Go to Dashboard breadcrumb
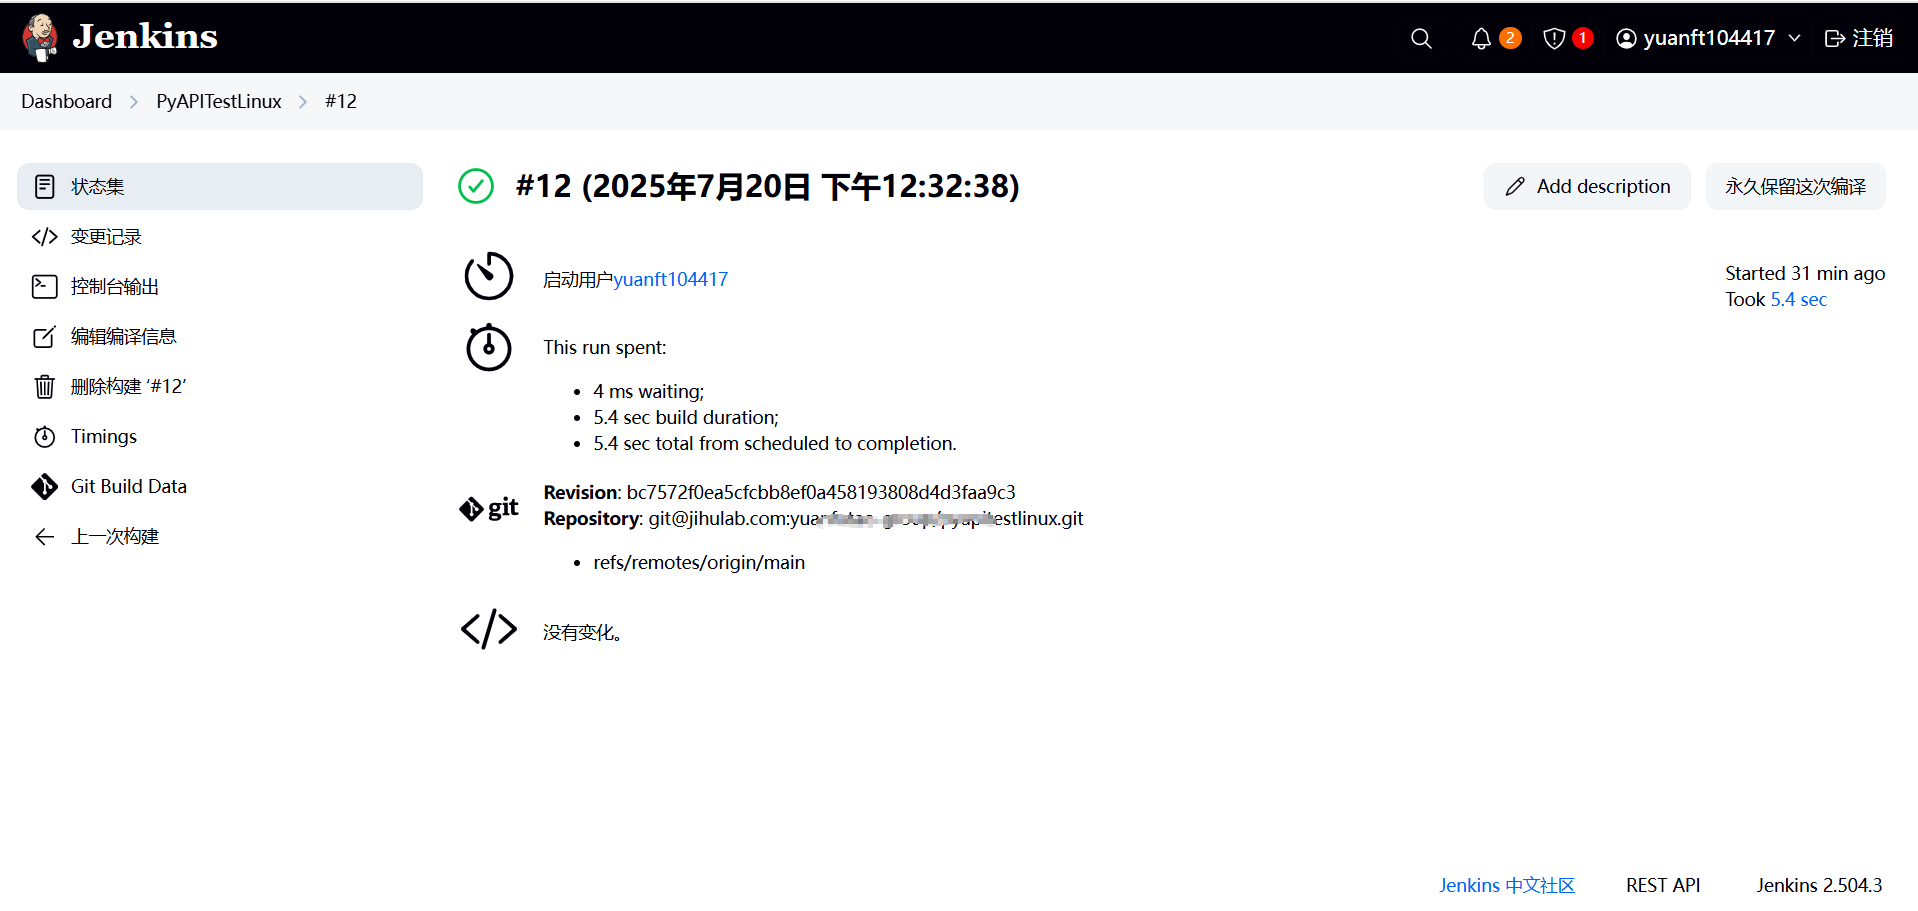Image resolution: width=1918 pixels, height=911 pixels. [x=67, y=101]
